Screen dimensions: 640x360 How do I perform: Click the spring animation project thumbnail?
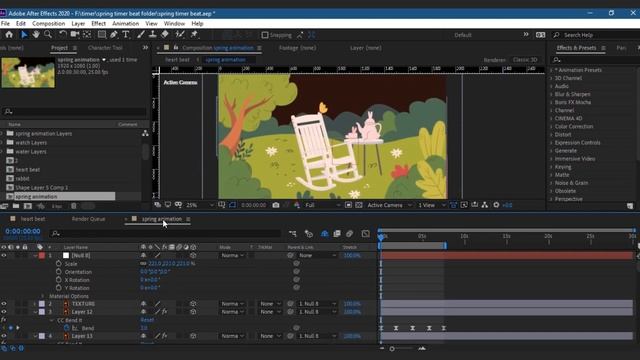(x=28, y=72)
